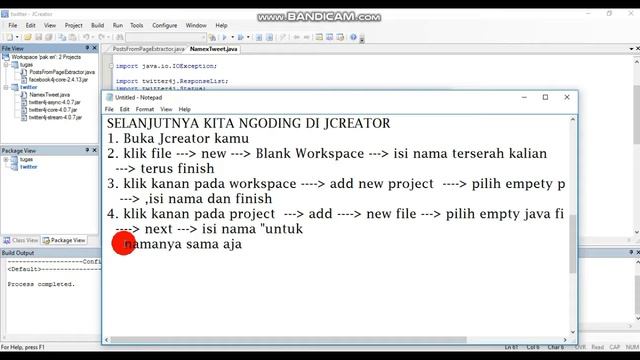This screenshot has height=360, width=640.
Task: Select twitter4j-stream-4.0.7.jar in File View
Action: pyautogui.click(x=55, y=118)
